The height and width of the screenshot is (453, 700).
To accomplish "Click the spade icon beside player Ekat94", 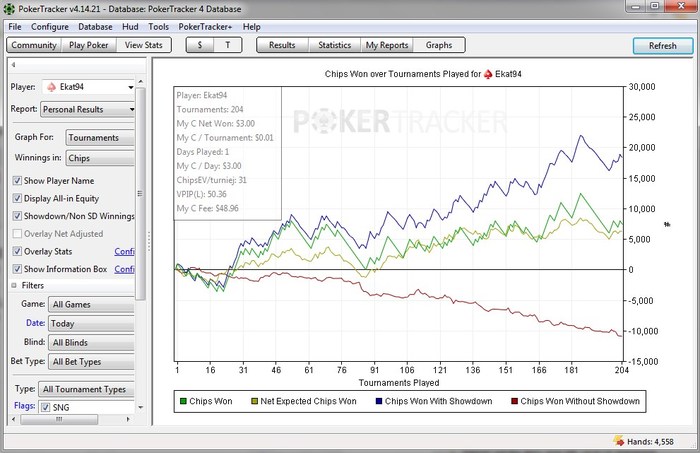I will [x=52, y=87].
